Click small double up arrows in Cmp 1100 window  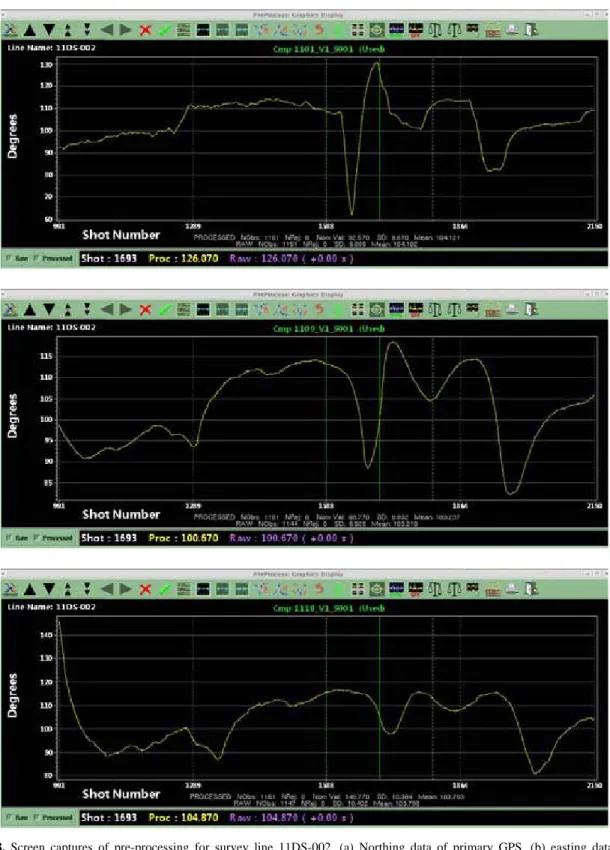[x=68, y=310]
